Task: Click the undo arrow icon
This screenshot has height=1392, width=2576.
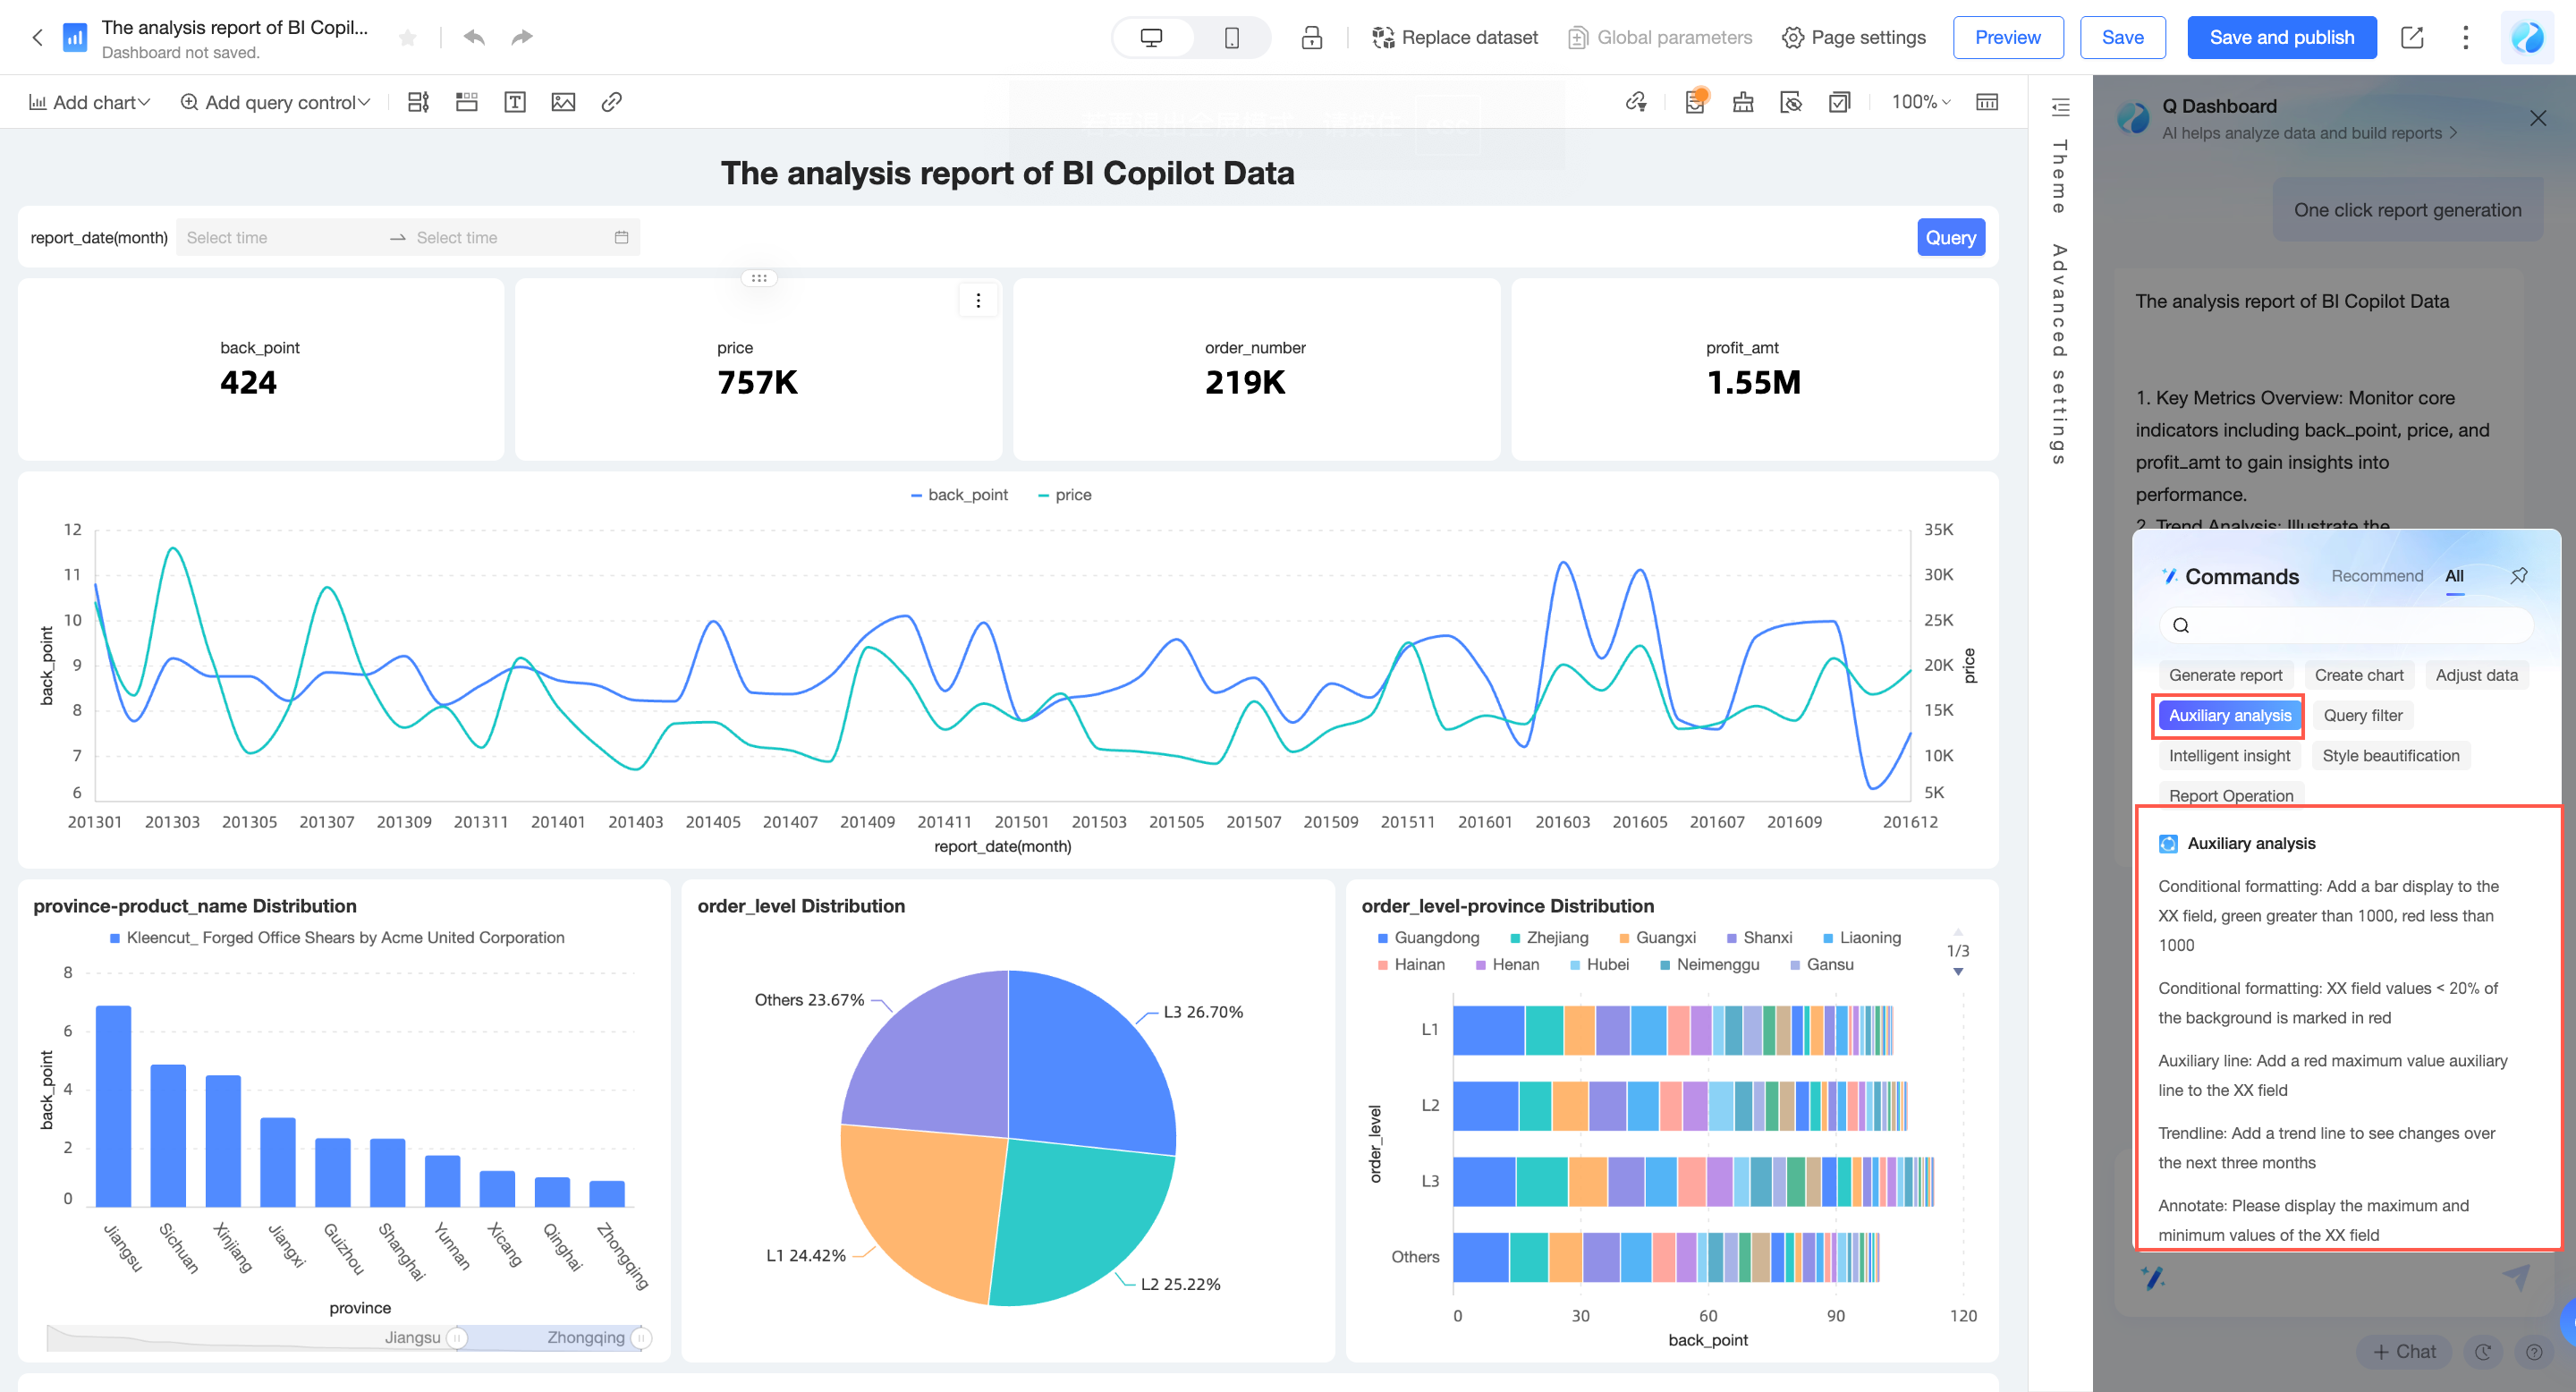Action: tap(474, 37)
